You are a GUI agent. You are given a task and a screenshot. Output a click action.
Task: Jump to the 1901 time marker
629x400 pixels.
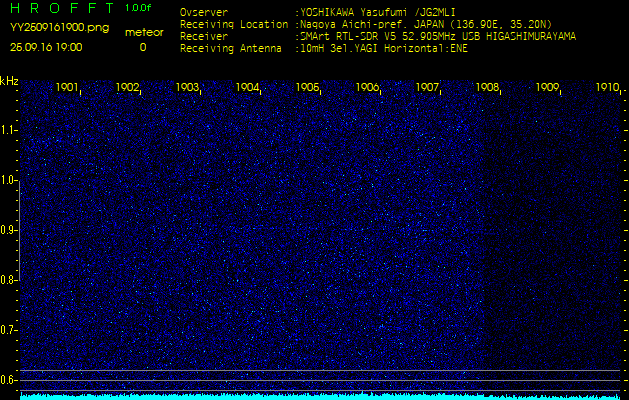tap(68, 88)
